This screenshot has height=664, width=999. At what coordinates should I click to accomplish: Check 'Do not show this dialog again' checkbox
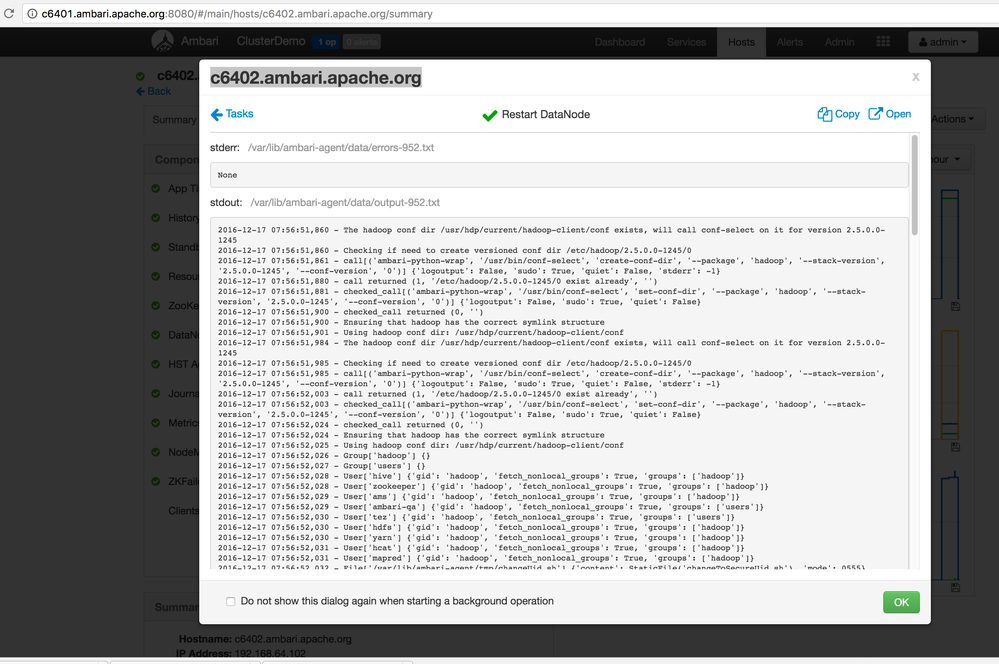coord(230,601)
